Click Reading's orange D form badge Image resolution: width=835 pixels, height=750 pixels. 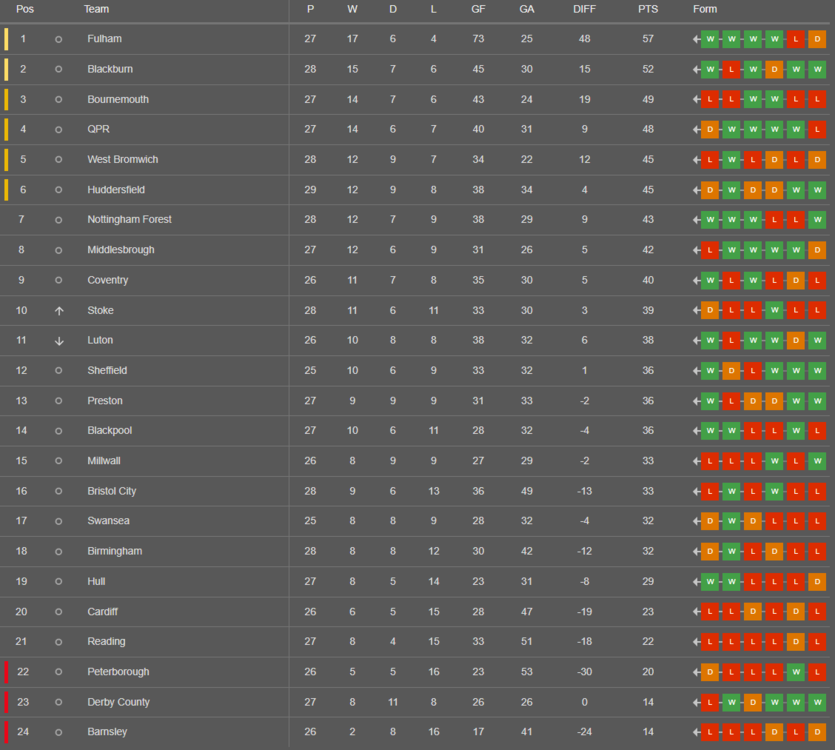pyautogui.click(x=796, y=642)
